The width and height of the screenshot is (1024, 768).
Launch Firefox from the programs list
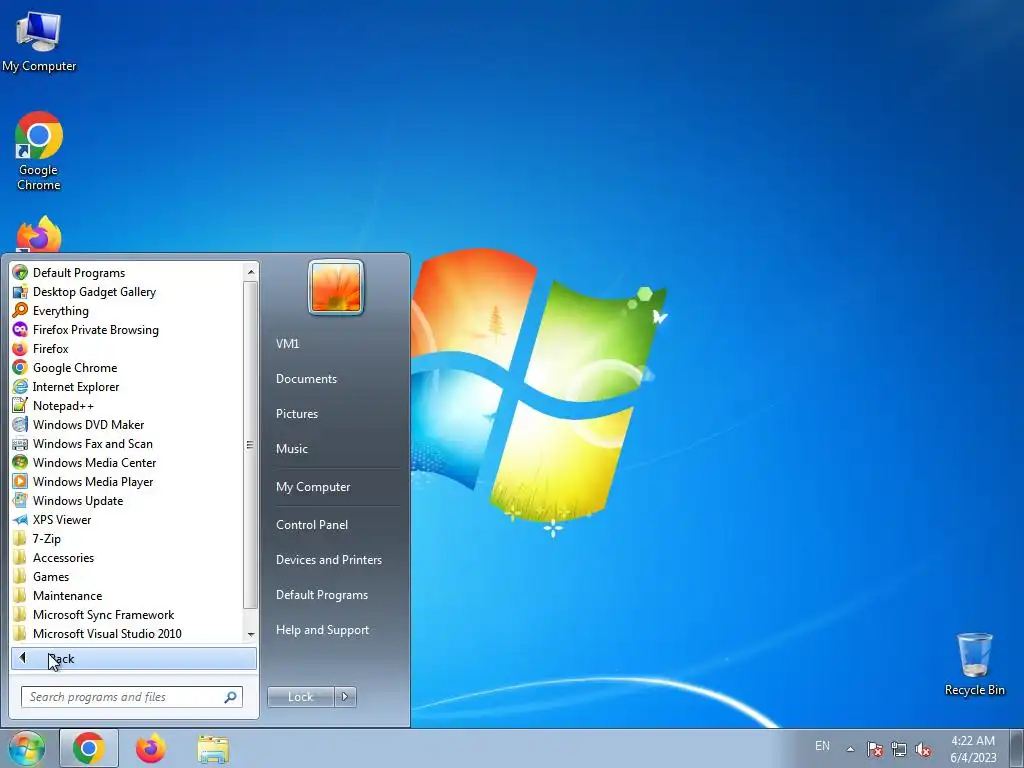pos(127,349)
